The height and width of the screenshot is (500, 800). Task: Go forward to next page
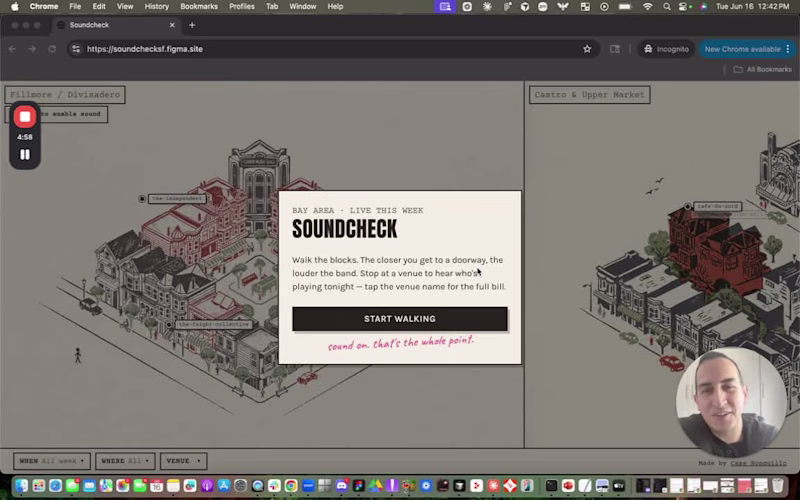(x=32, y=49)
